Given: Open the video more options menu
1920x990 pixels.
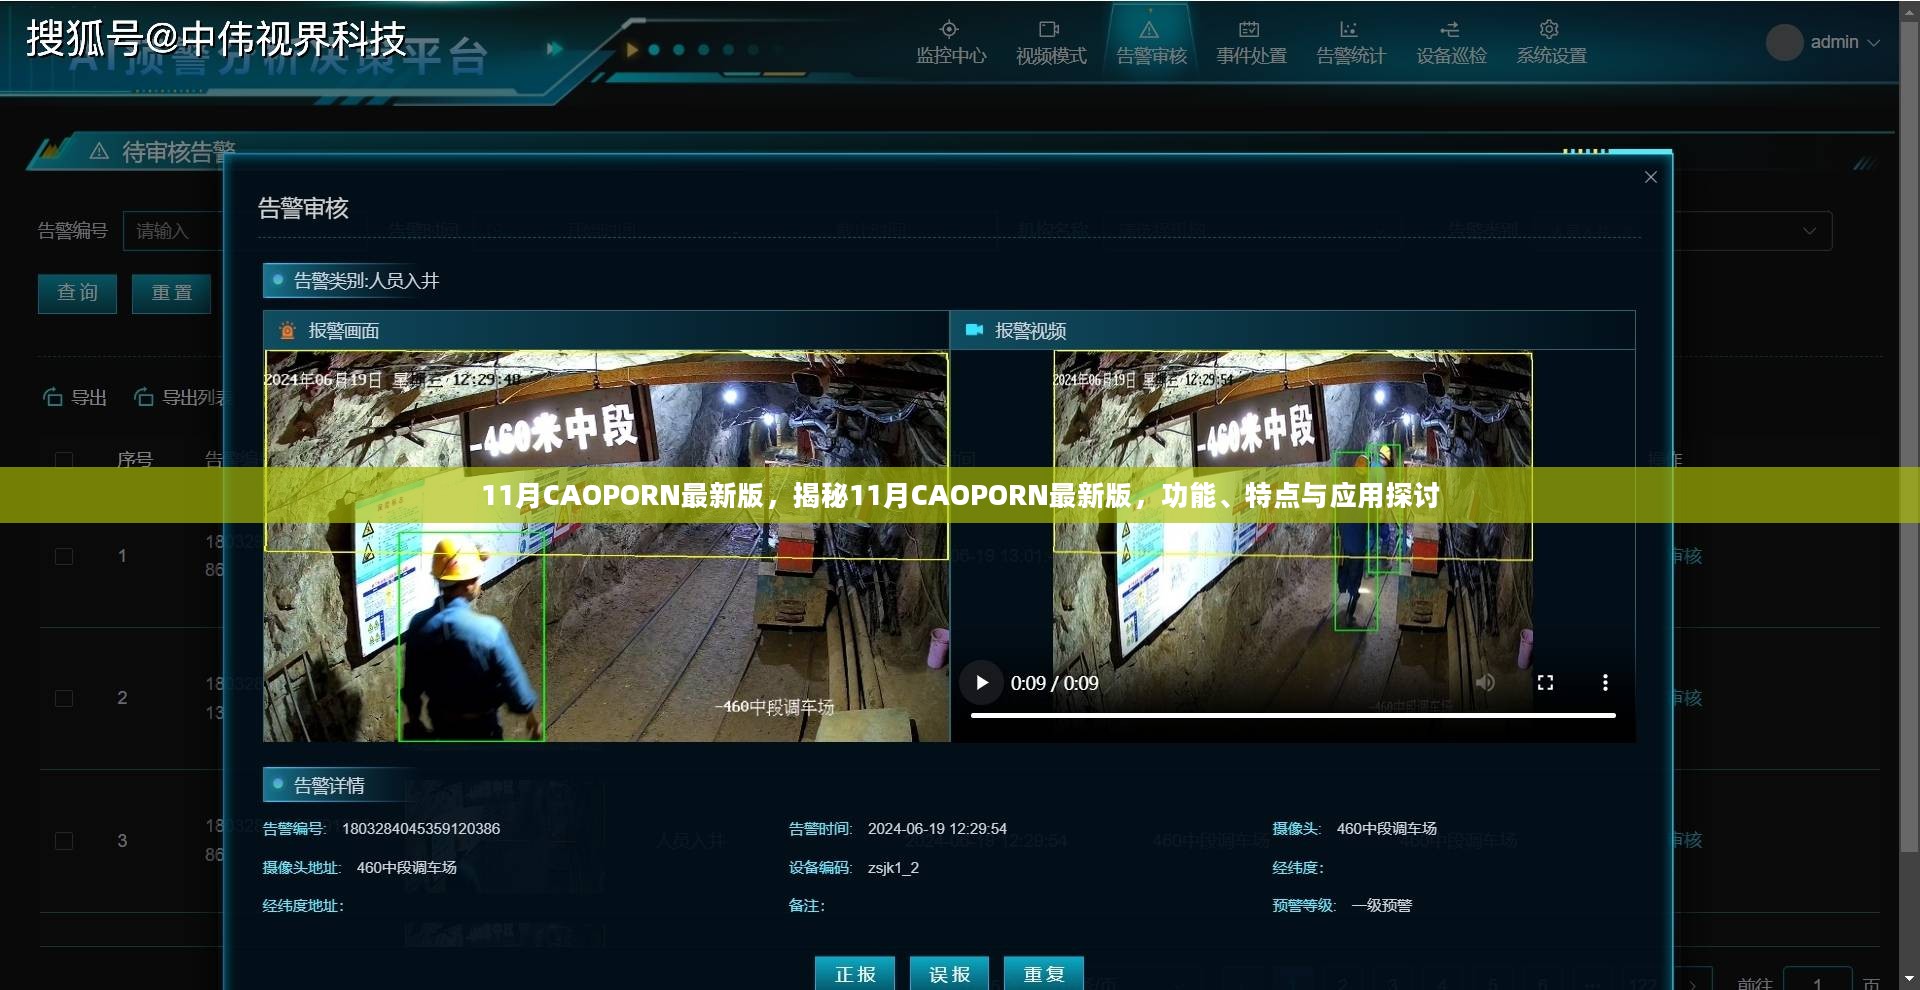Looking at the screenshot, I should tap(1605, 683).
